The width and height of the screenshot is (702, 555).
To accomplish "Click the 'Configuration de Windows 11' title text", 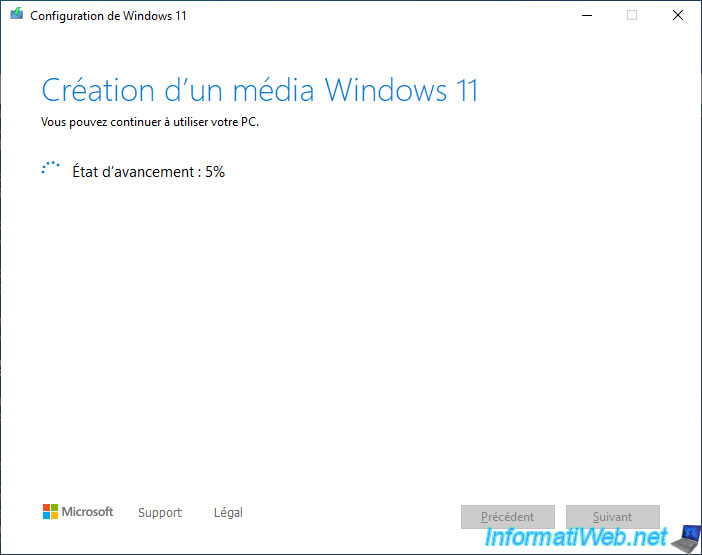I will point(108,16).
